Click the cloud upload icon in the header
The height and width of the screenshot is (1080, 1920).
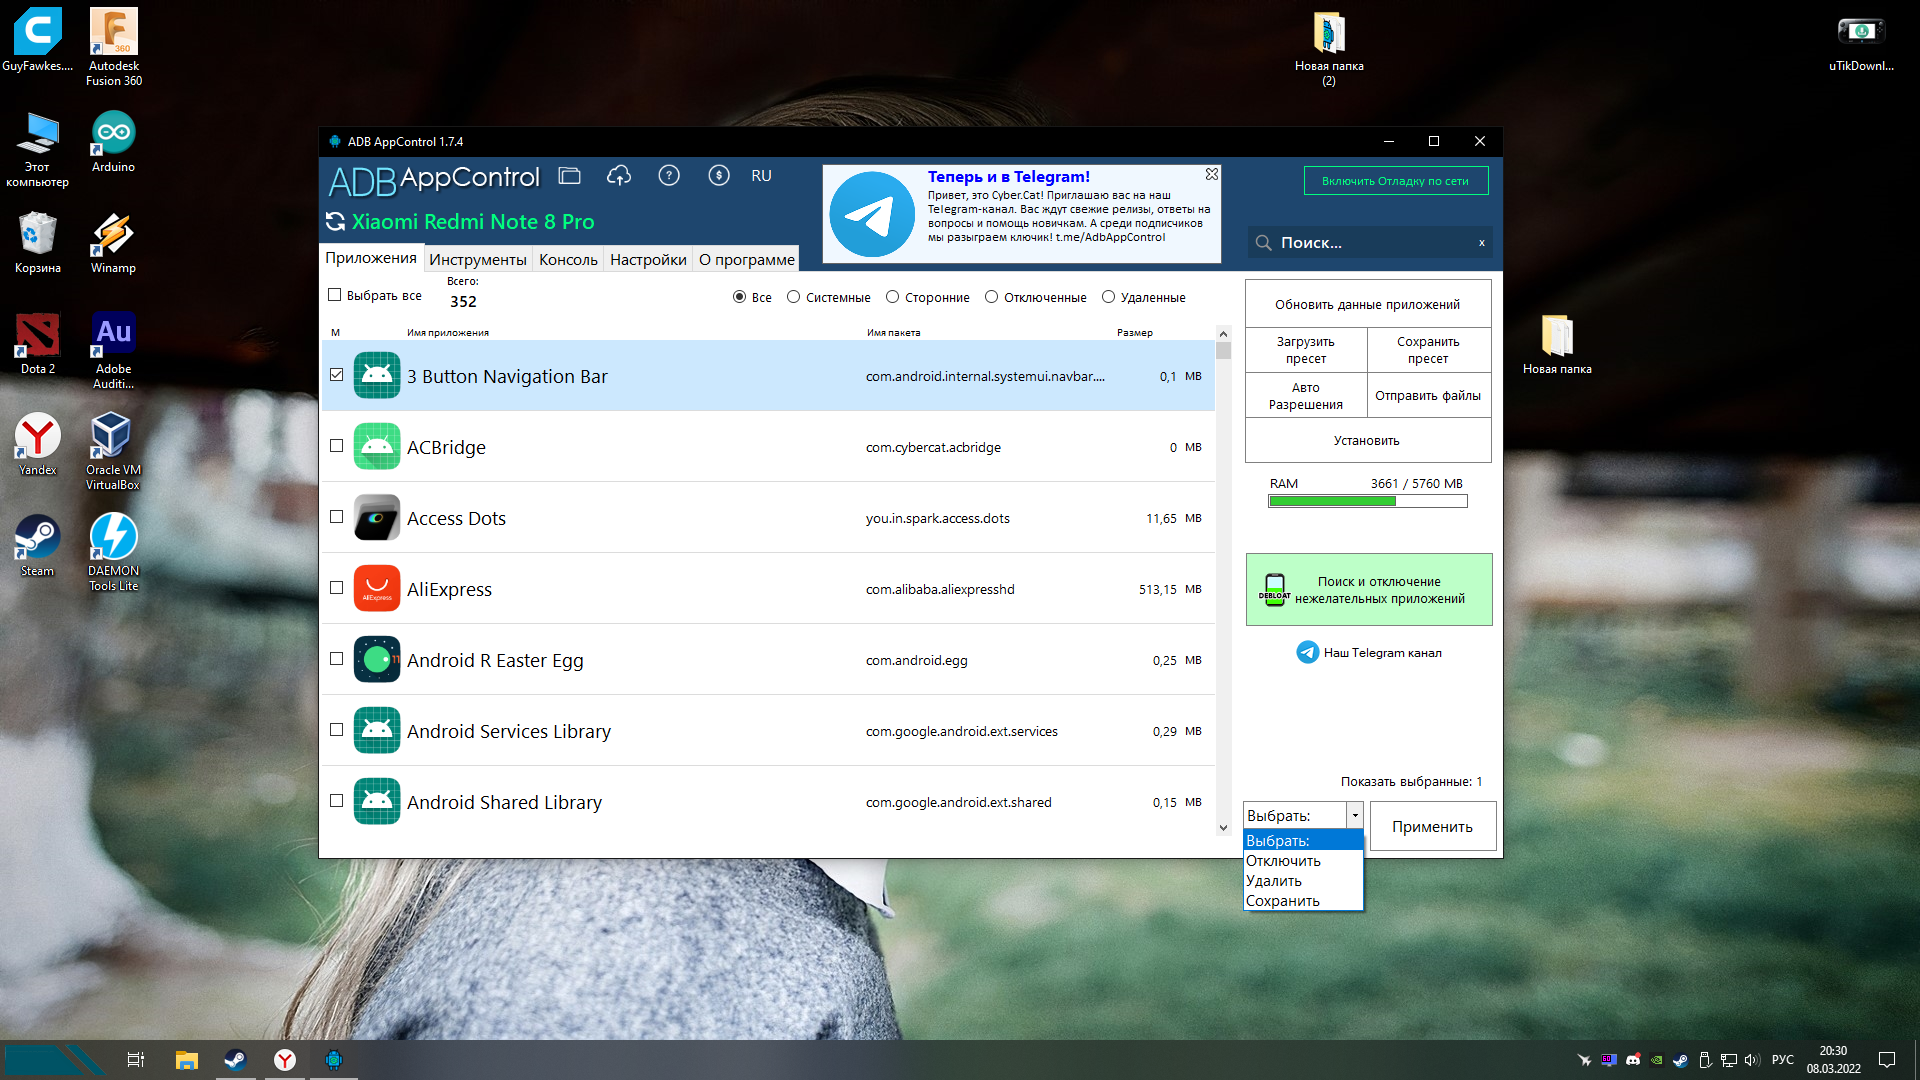619,176
